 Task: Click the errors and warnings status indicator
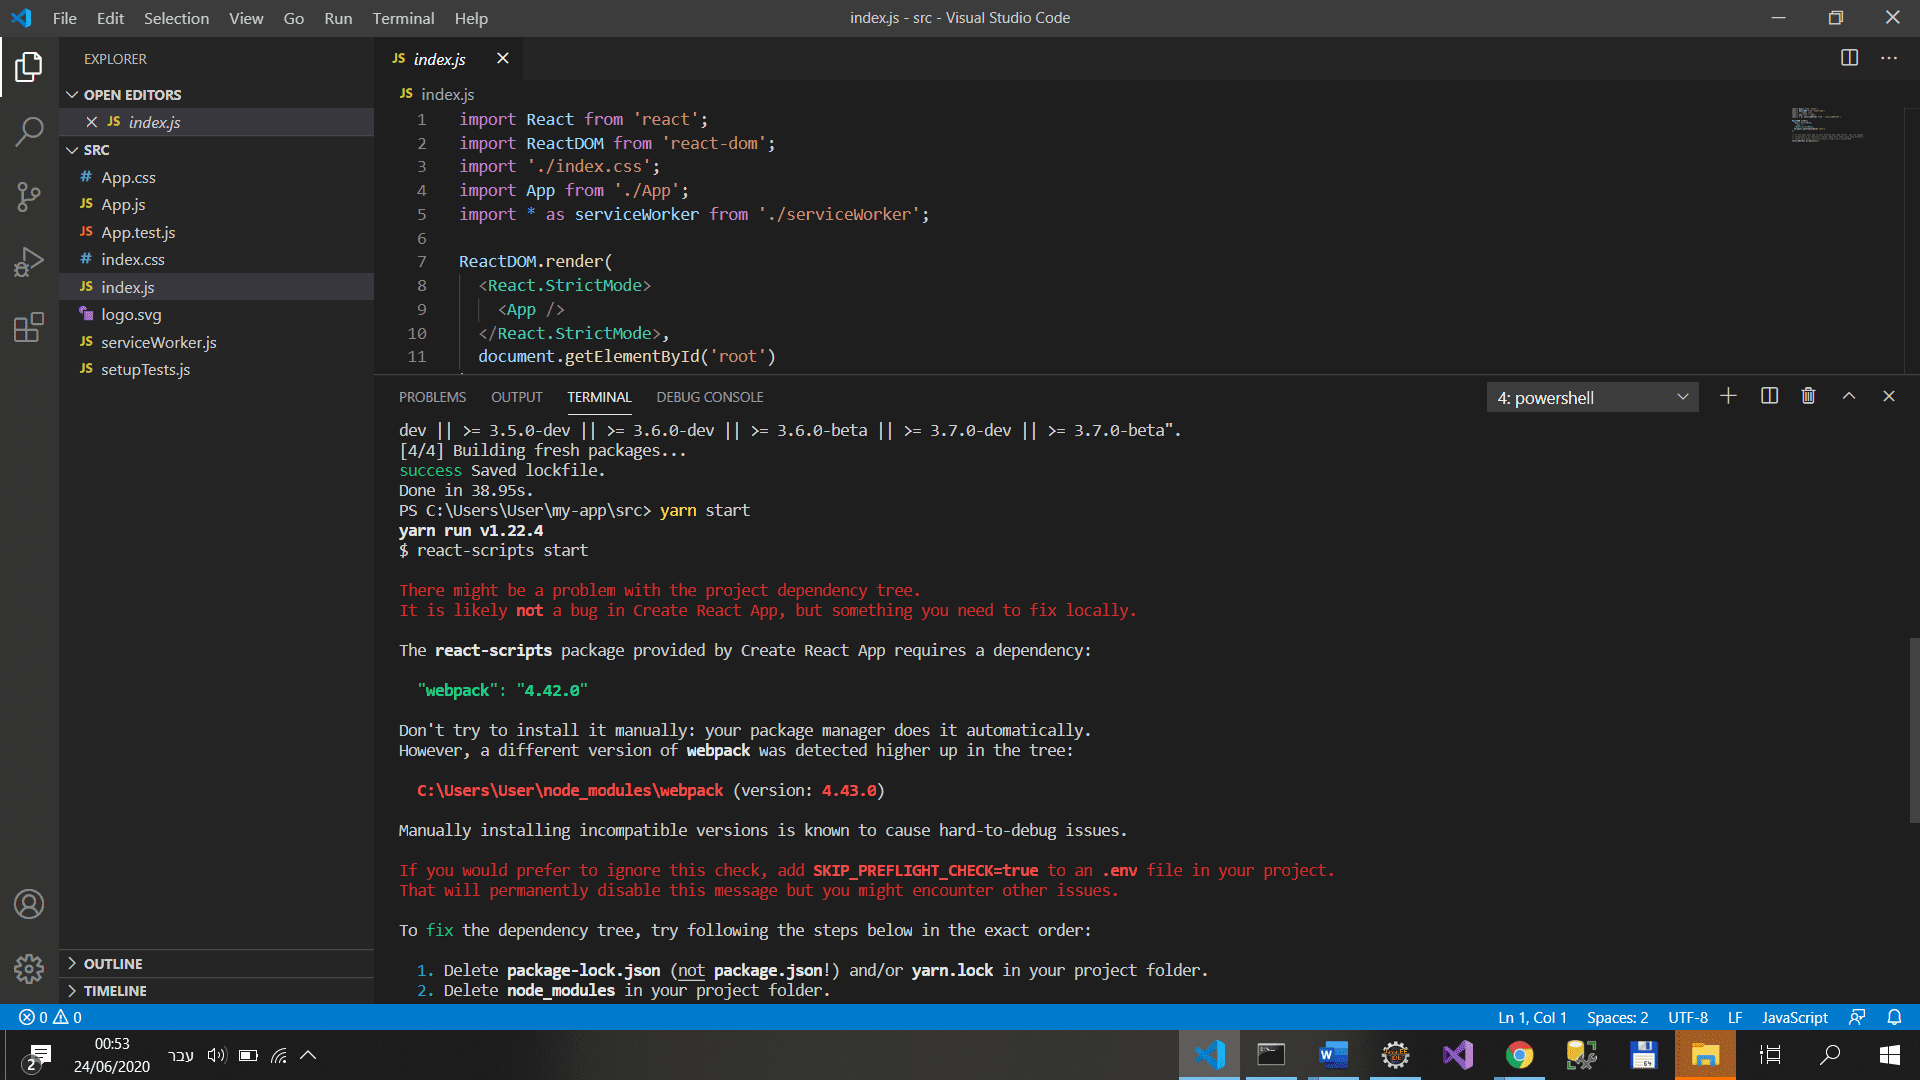tap(50, 1017)
